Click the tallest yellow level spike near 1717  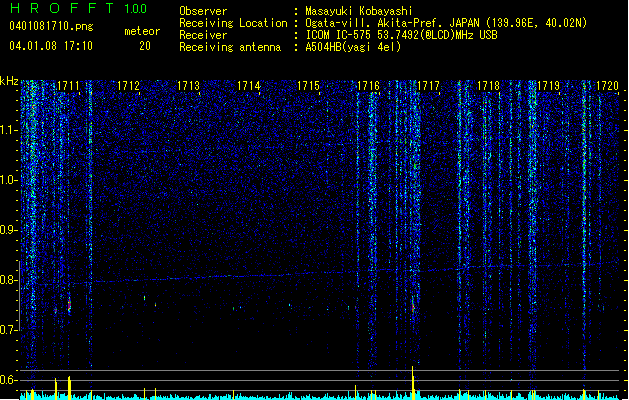pos(412,382)
